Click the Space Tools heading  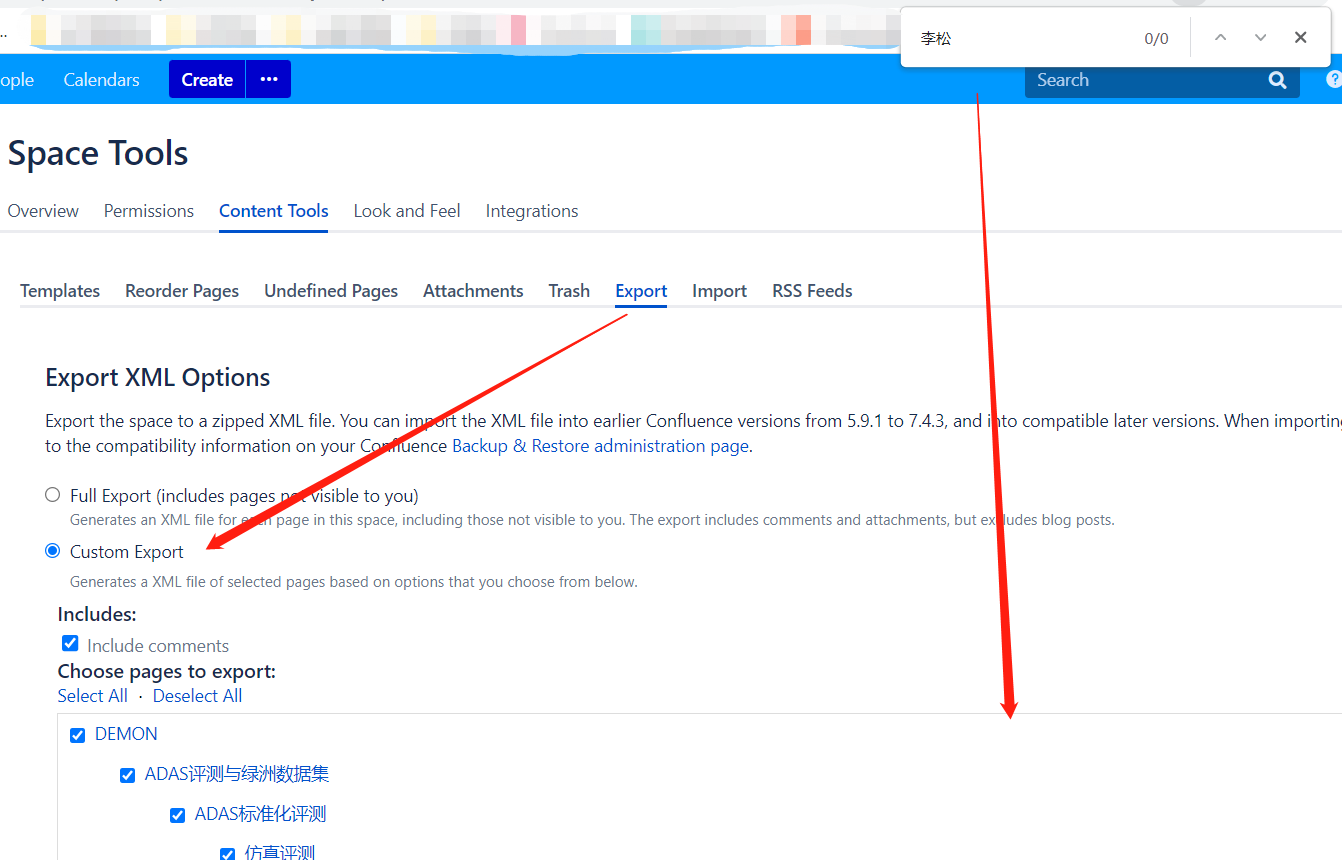[x=98, y=153]
